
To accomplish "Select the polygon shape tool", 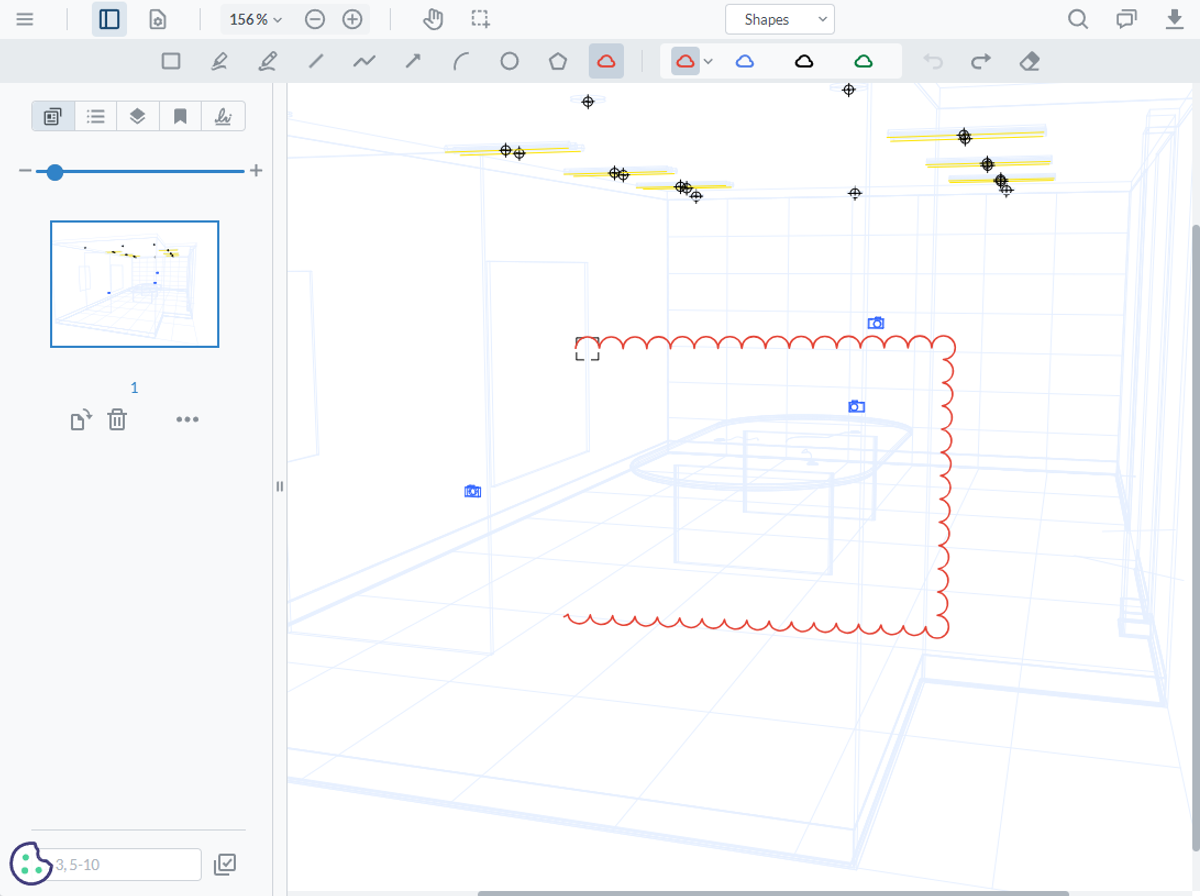I will (558, 61).
